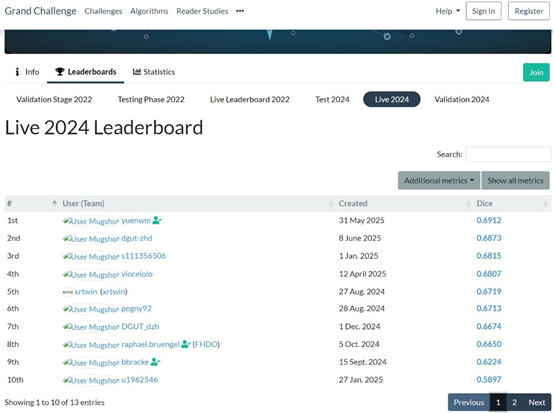Click the xrtwin user avatar thumbnail

[x=67, y=292]
